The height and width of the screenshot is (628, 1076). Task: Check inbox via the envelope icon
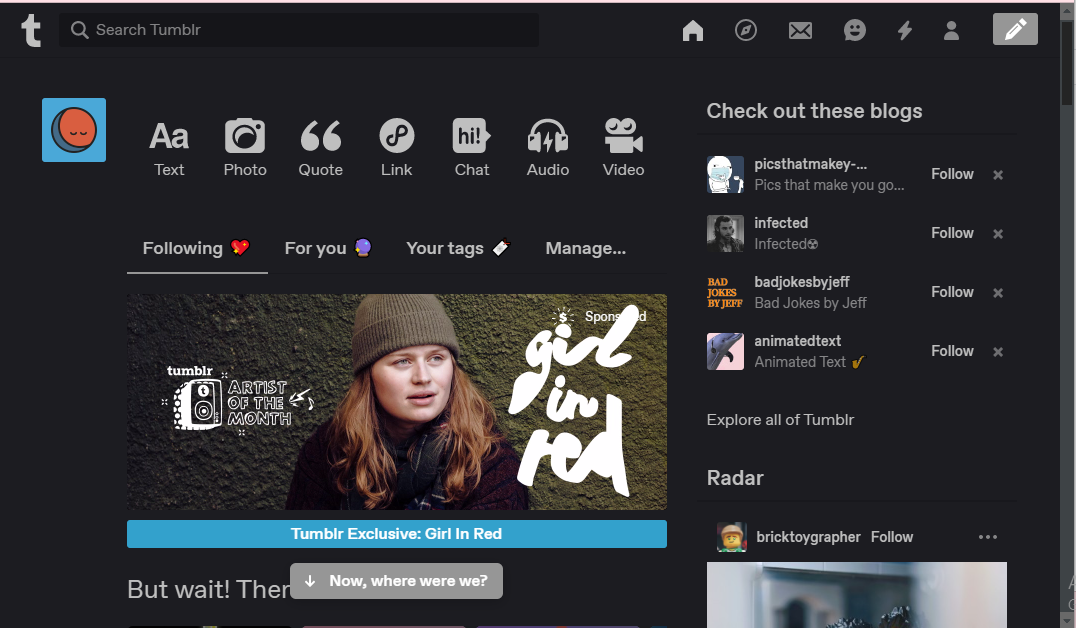[x=800, y=30]
